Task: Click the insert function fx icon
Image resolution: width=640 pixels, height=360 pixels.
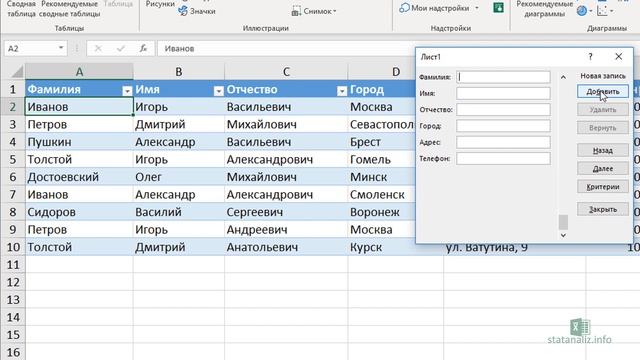Action: tap(143, 49)
